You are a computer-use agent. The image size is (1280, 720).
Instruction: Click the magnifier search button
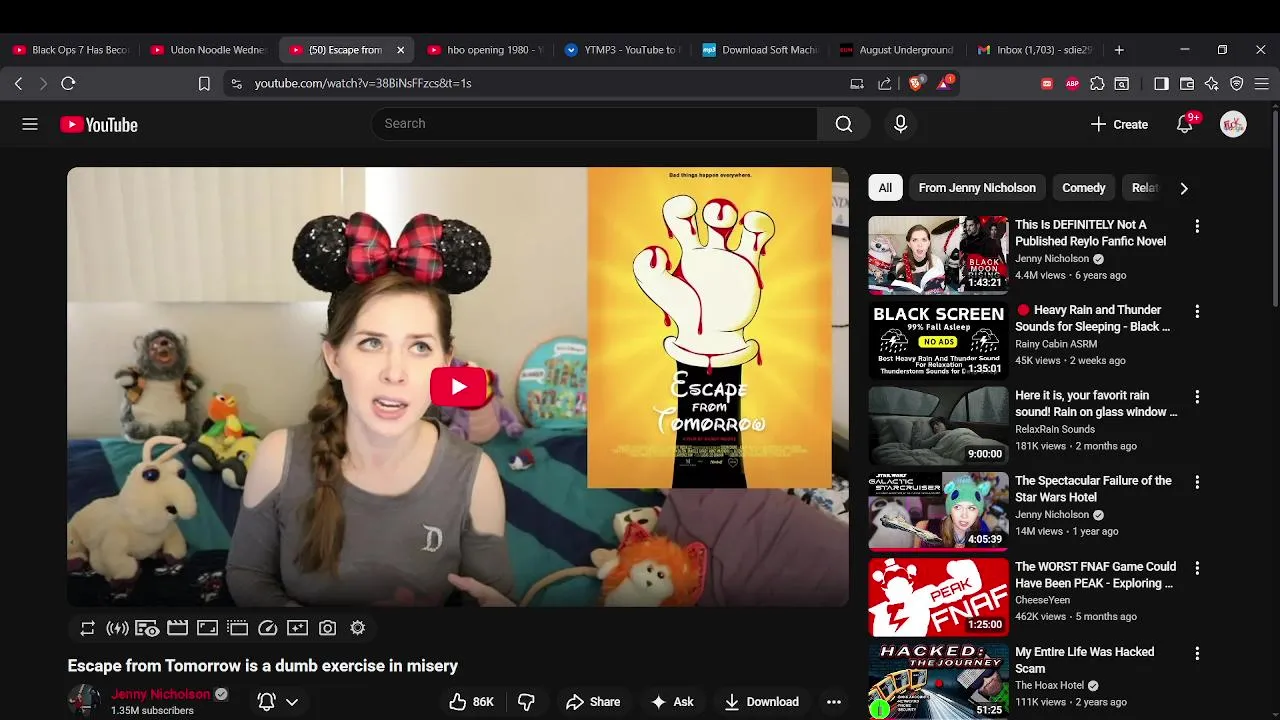click(844, 124)
